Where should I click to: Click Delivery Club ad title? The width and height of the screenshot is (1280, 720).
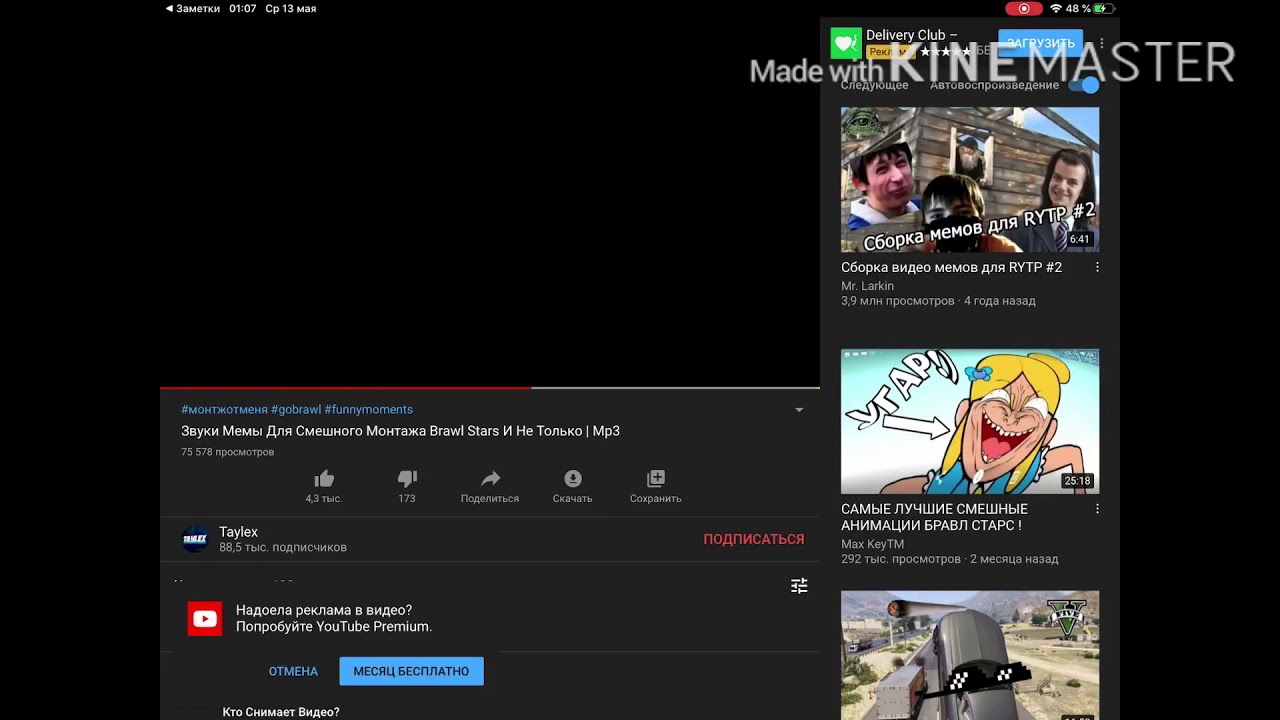pyautogui.click(x=912, y=35)
